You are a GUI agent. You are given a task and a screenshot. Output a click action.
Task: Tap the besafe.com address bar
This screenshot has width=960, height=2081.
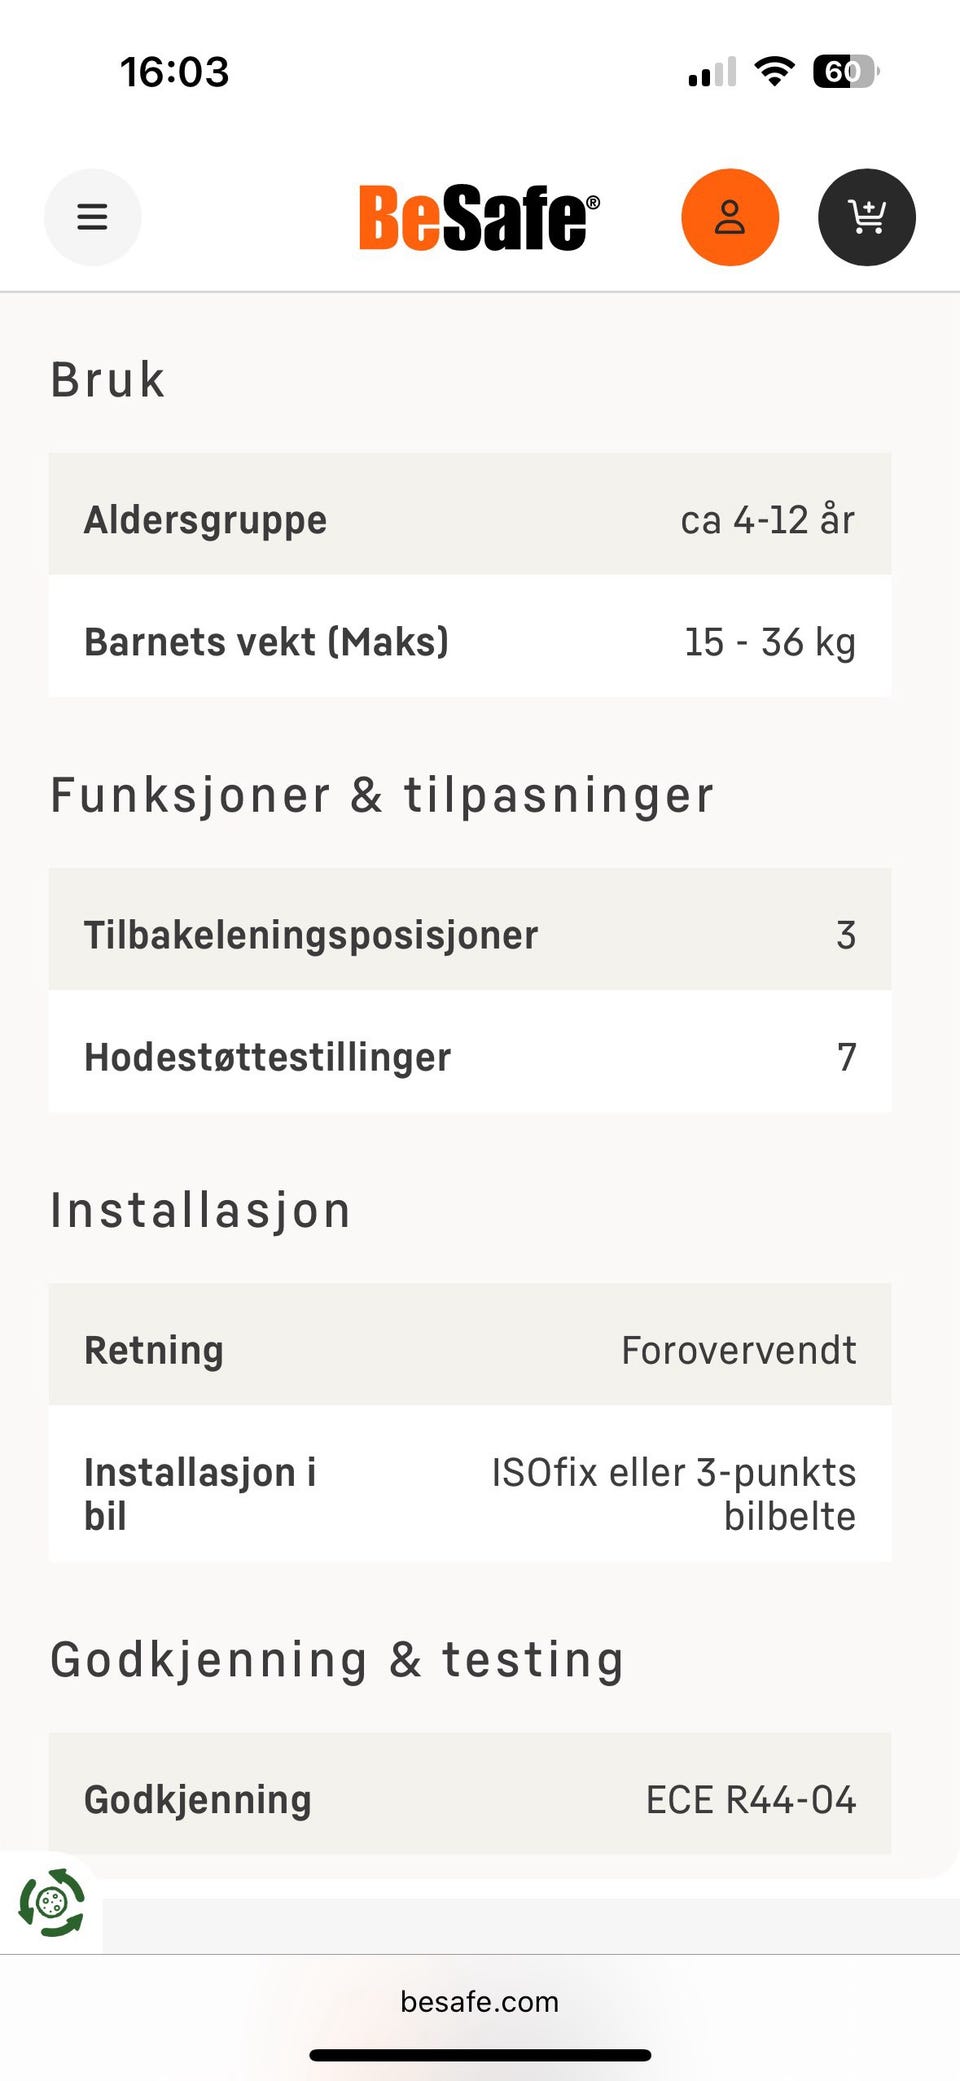coord(479,2002)
